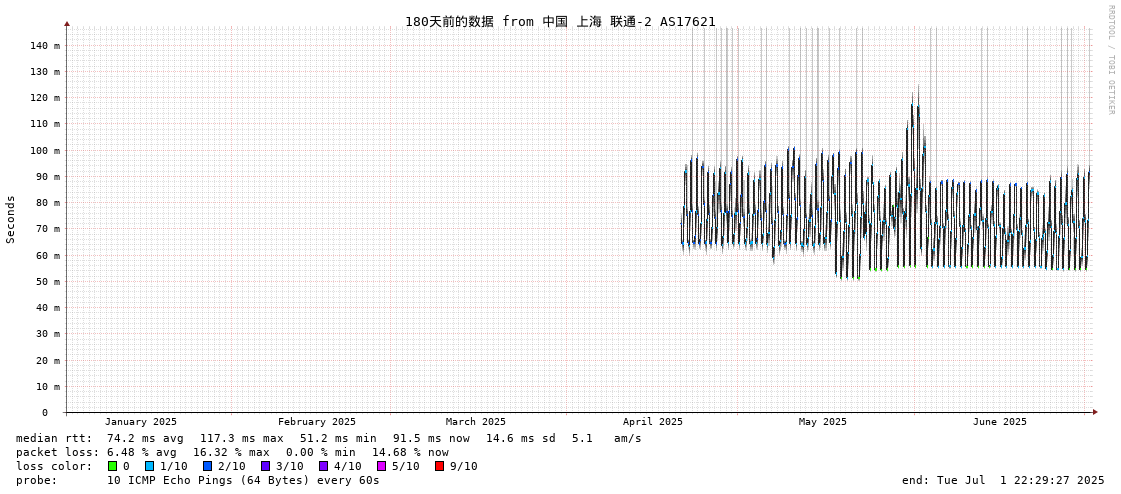
Task: Click the 90 m y-axis label
Action: click(x=48, y=177)
